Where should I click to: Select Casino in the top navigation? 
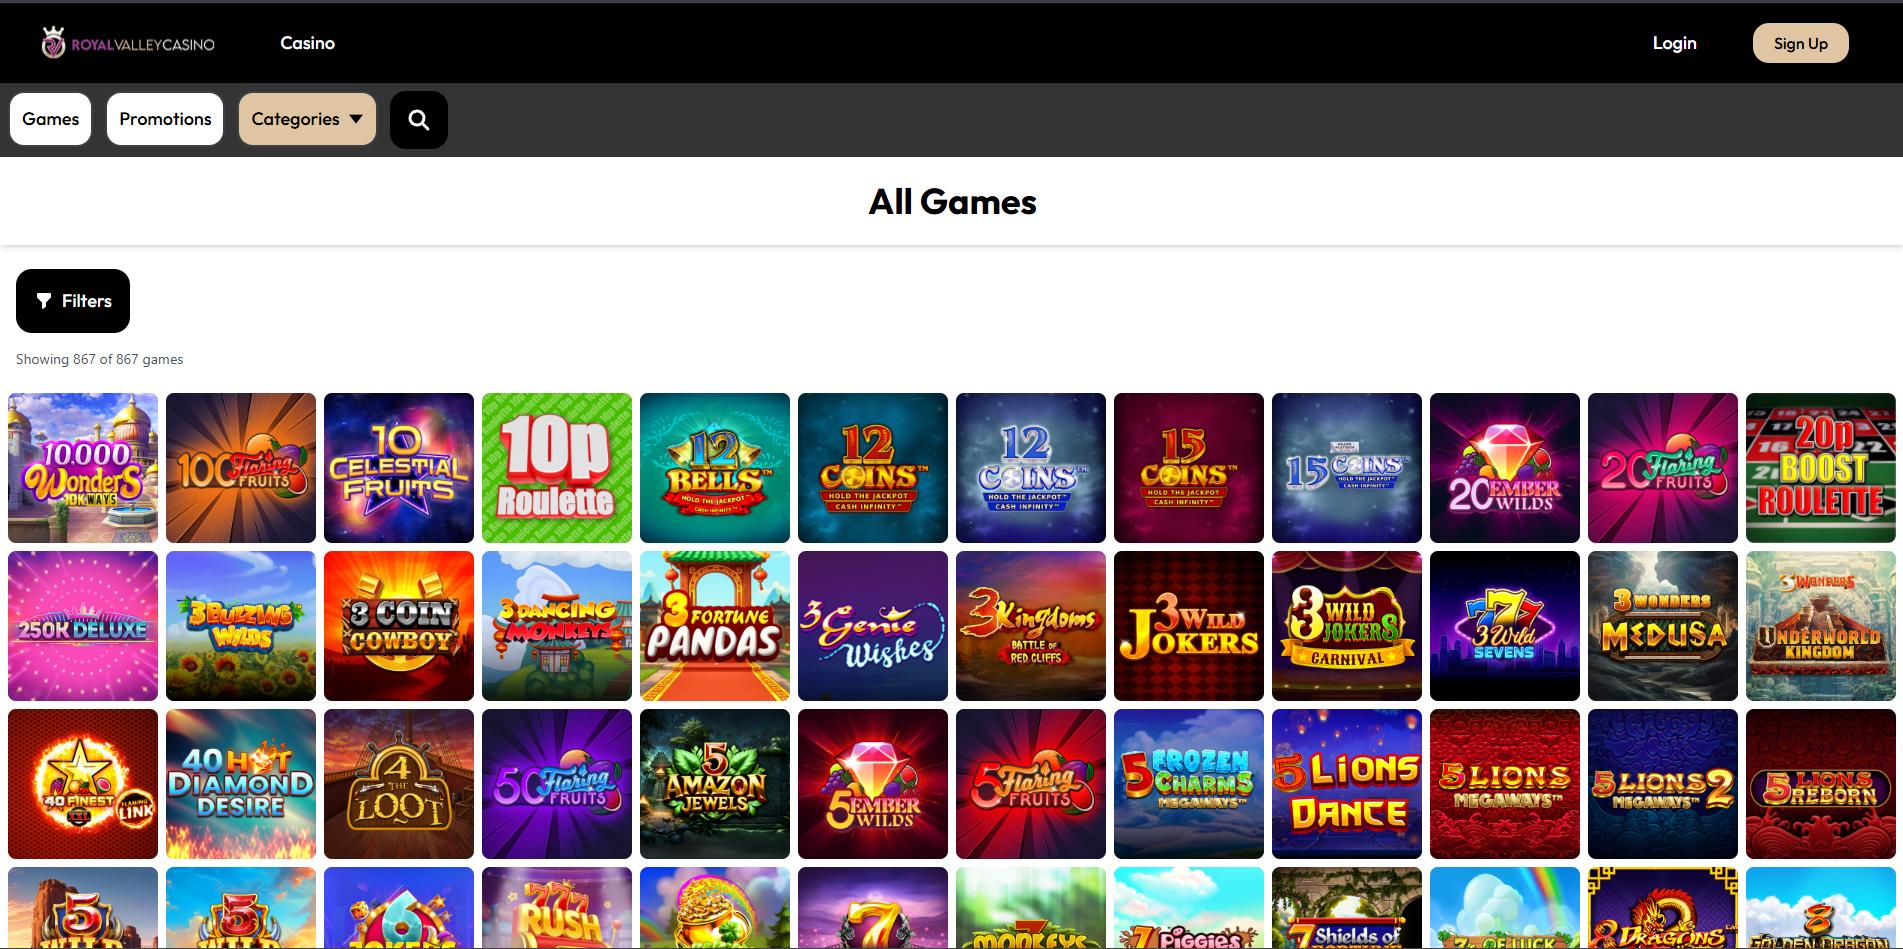307,43
